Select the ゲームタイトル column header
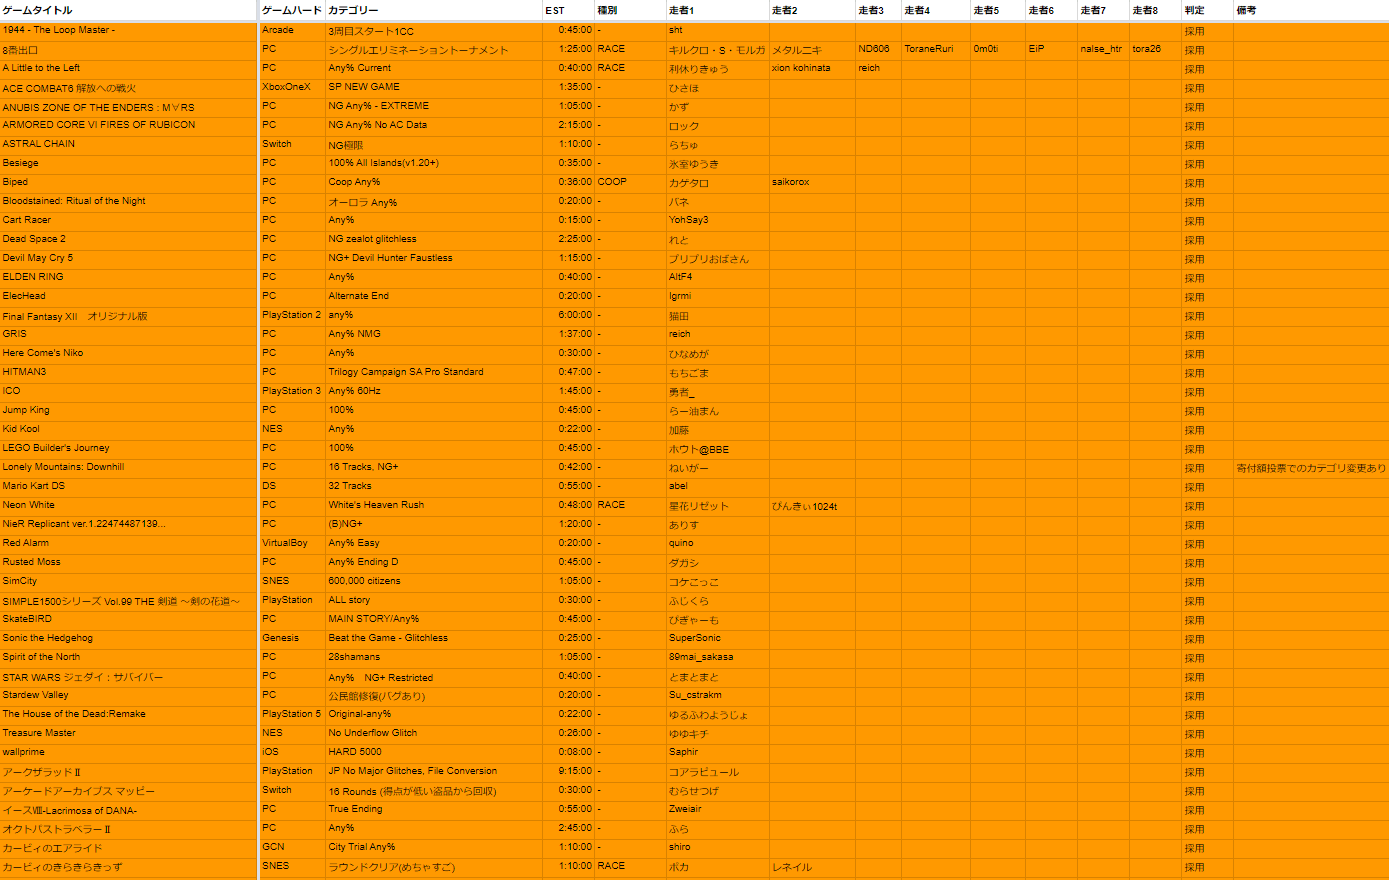The width and height of the screenshot is (1389, 880). (x=129, y=10)
